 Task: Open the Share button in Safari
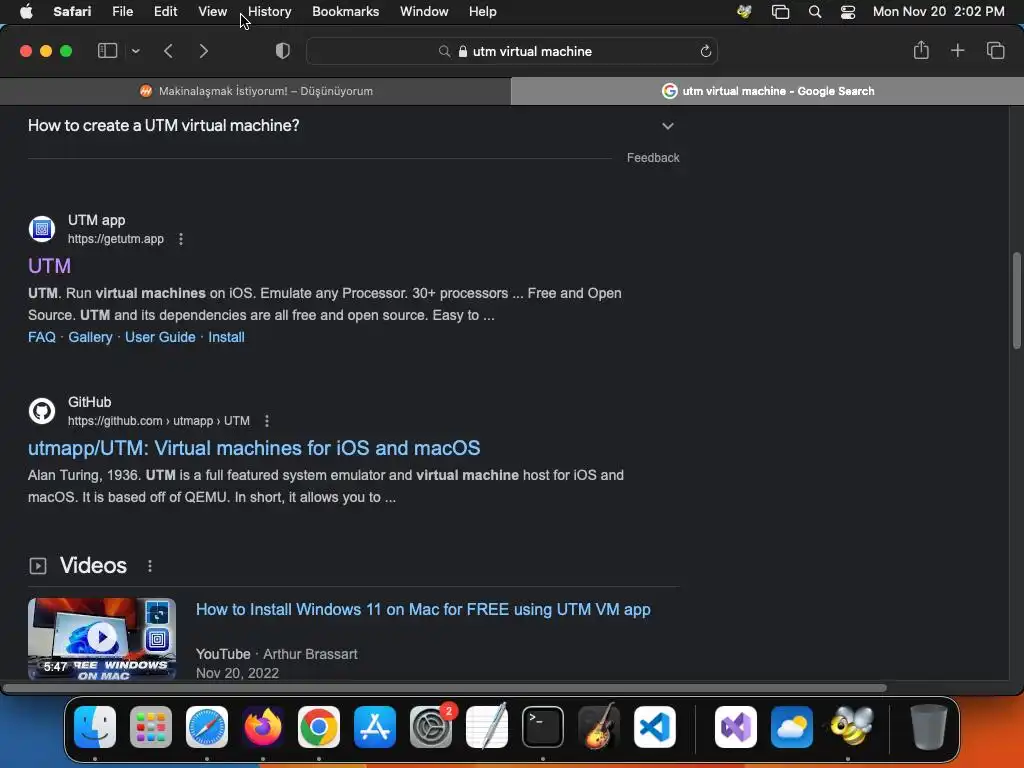(x=921, y=50)
